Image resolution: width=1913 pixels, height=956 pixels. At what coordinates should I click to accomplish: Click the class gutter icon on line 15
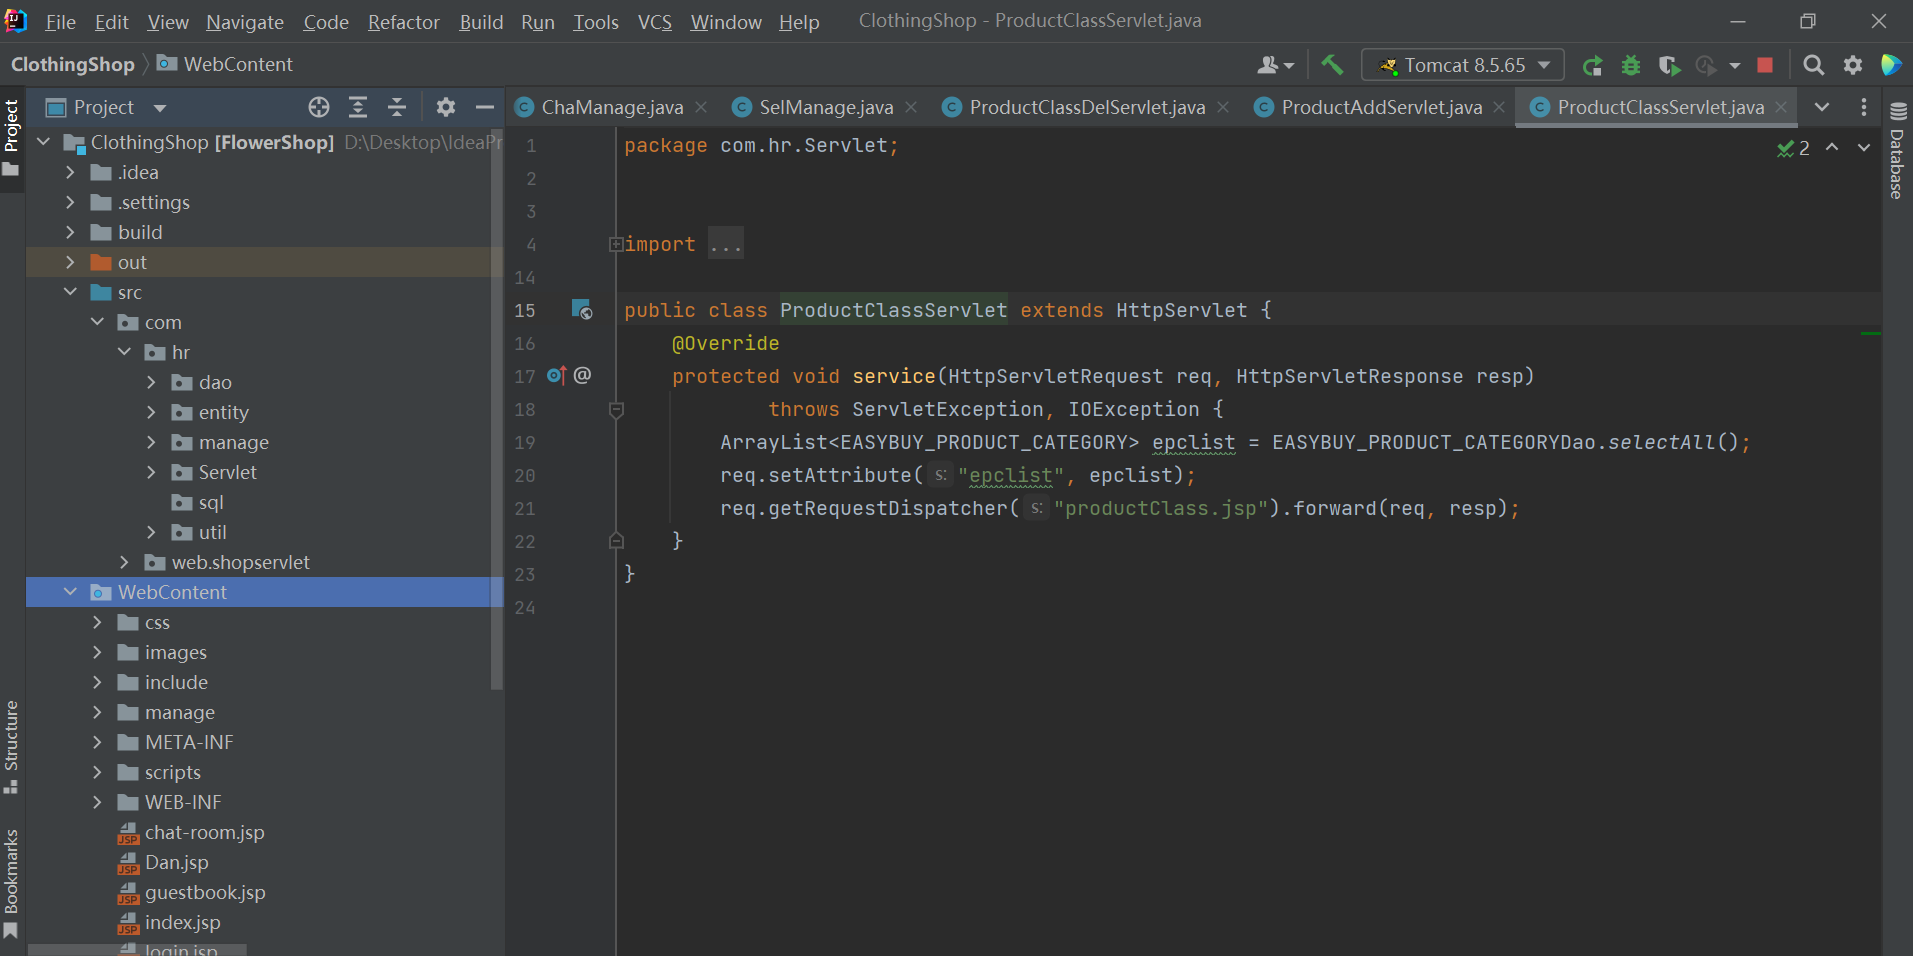(x=582, y=310)
